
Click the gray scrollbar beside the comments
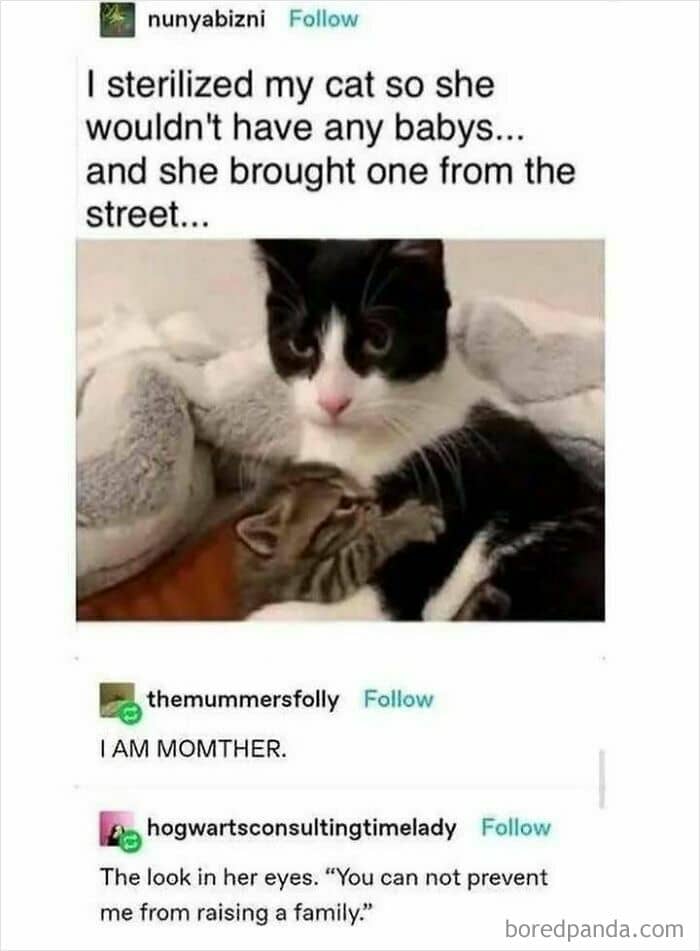602,777
